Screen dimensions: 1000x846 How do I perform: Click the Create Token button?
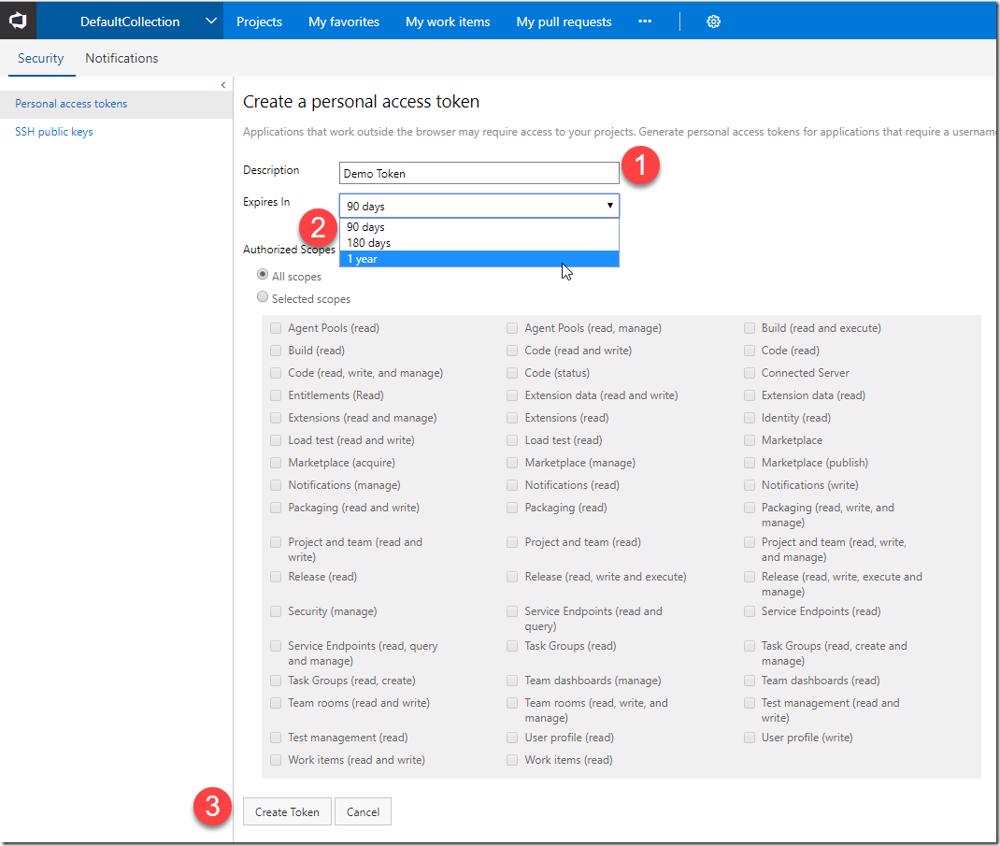point(287,812)
